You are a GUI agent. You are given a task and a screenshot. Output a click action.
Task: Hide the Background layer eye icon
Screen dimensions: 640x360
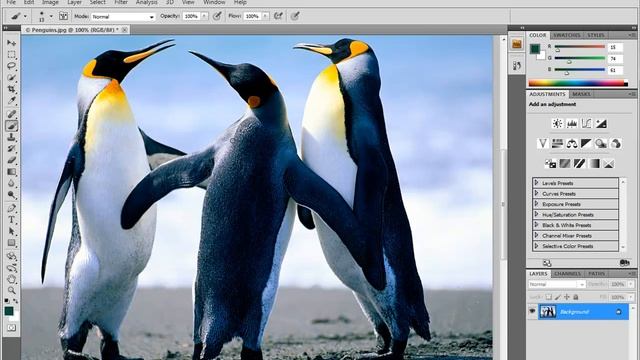(x=532, y=311)
